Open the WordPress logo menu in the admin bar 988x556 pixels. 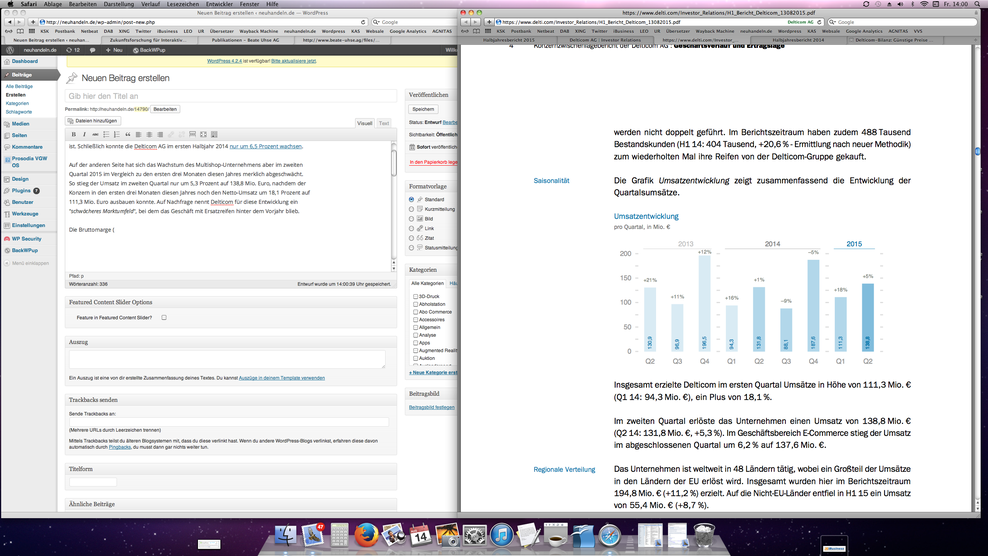10,50
